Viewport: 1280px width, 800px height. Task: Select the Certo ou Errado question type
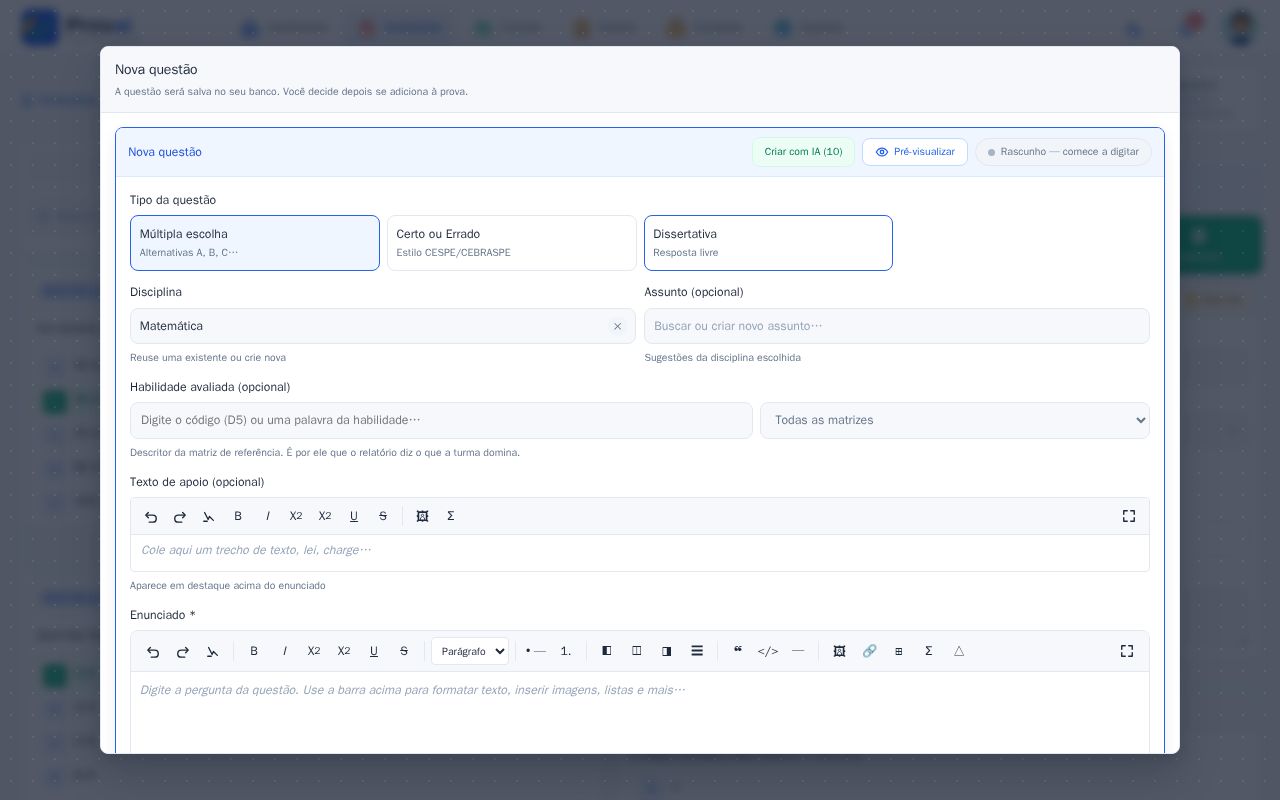tap(512, 243)
